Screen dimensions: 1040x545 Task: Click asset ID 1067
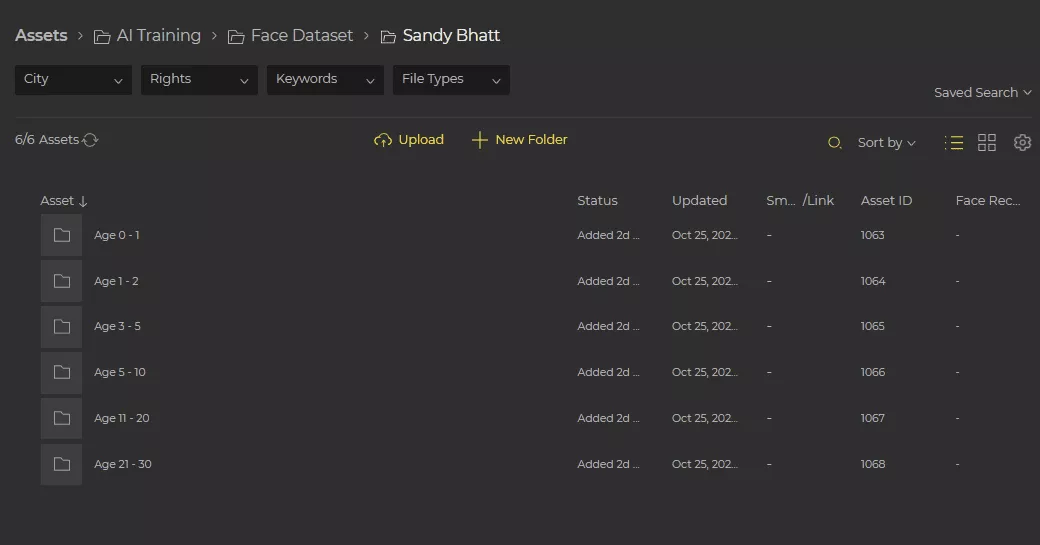coord(872,418)
